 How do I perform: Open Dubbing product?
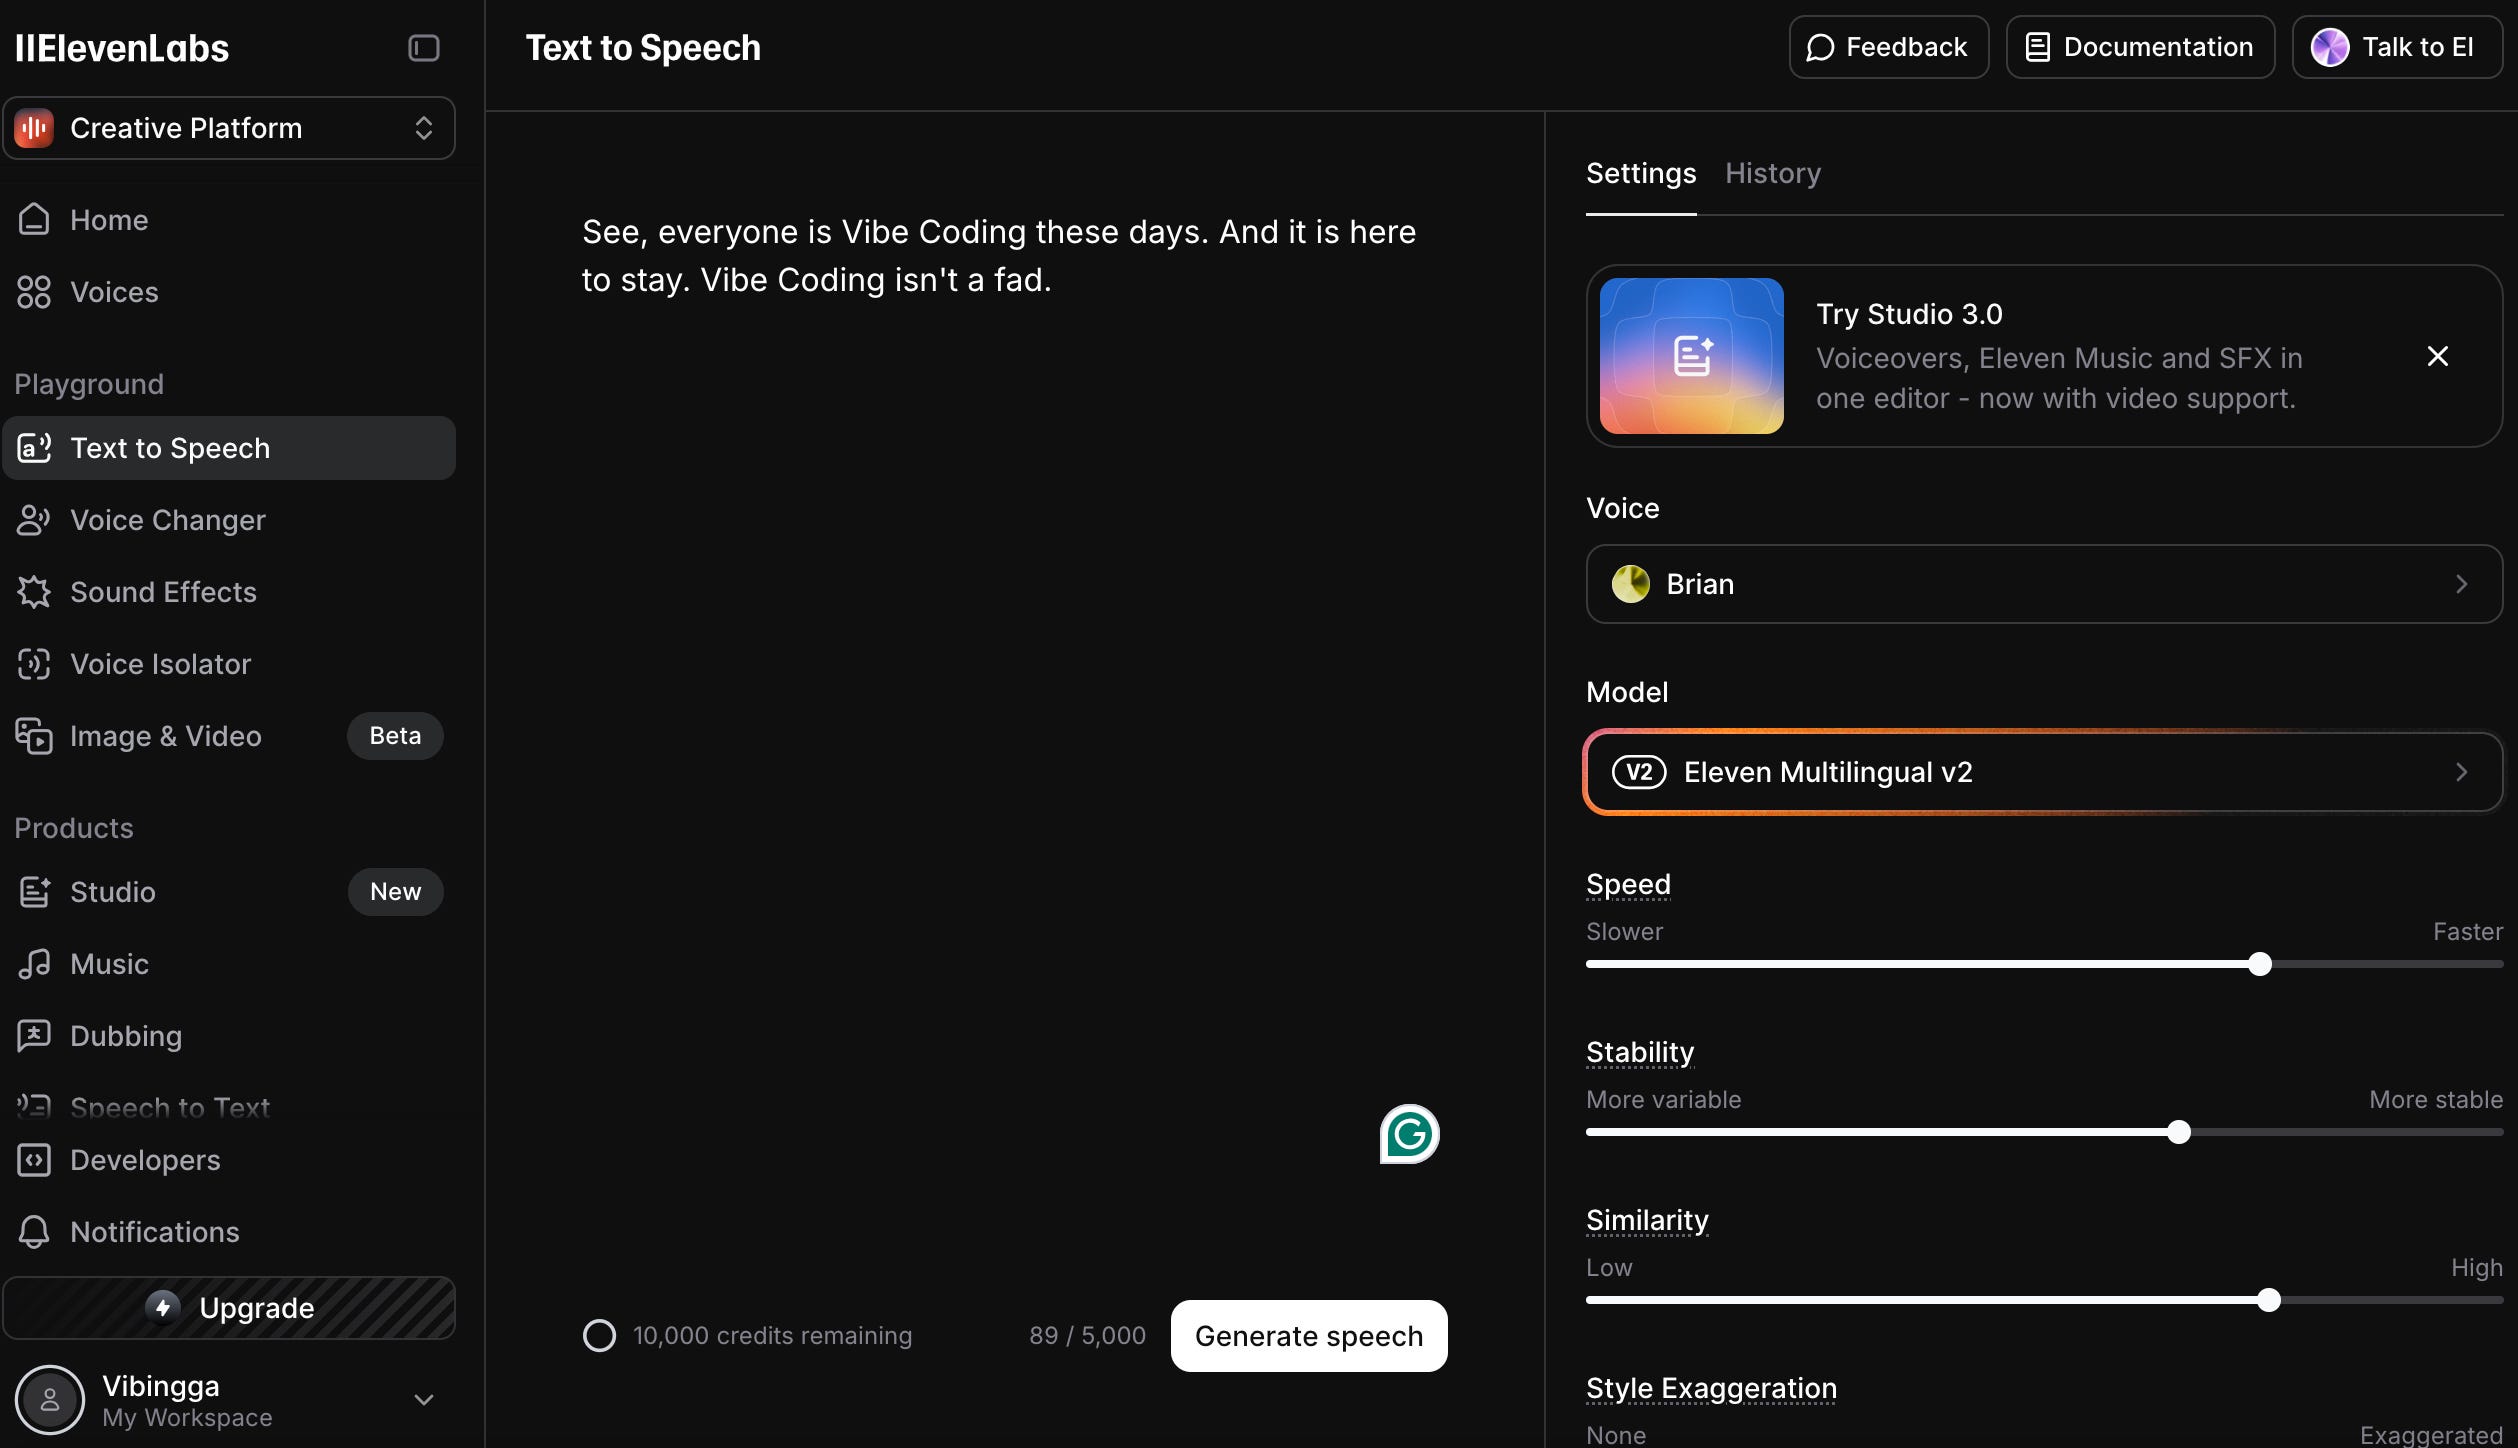pyautogui.click(x=126, y=1036)
